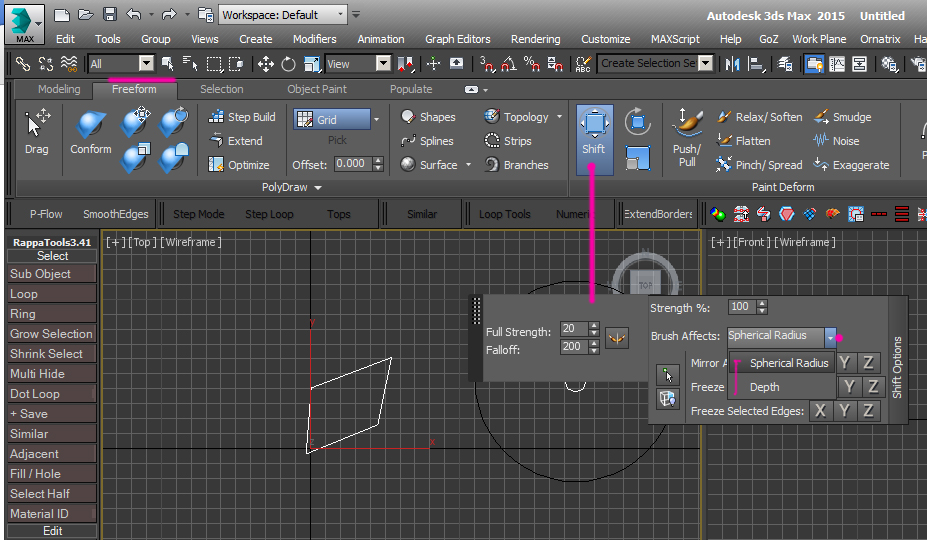The width and height of the screenshot is (927, 540).
Task: Select the Rectangular Selection Region icon
Action: tap(213, 64)
